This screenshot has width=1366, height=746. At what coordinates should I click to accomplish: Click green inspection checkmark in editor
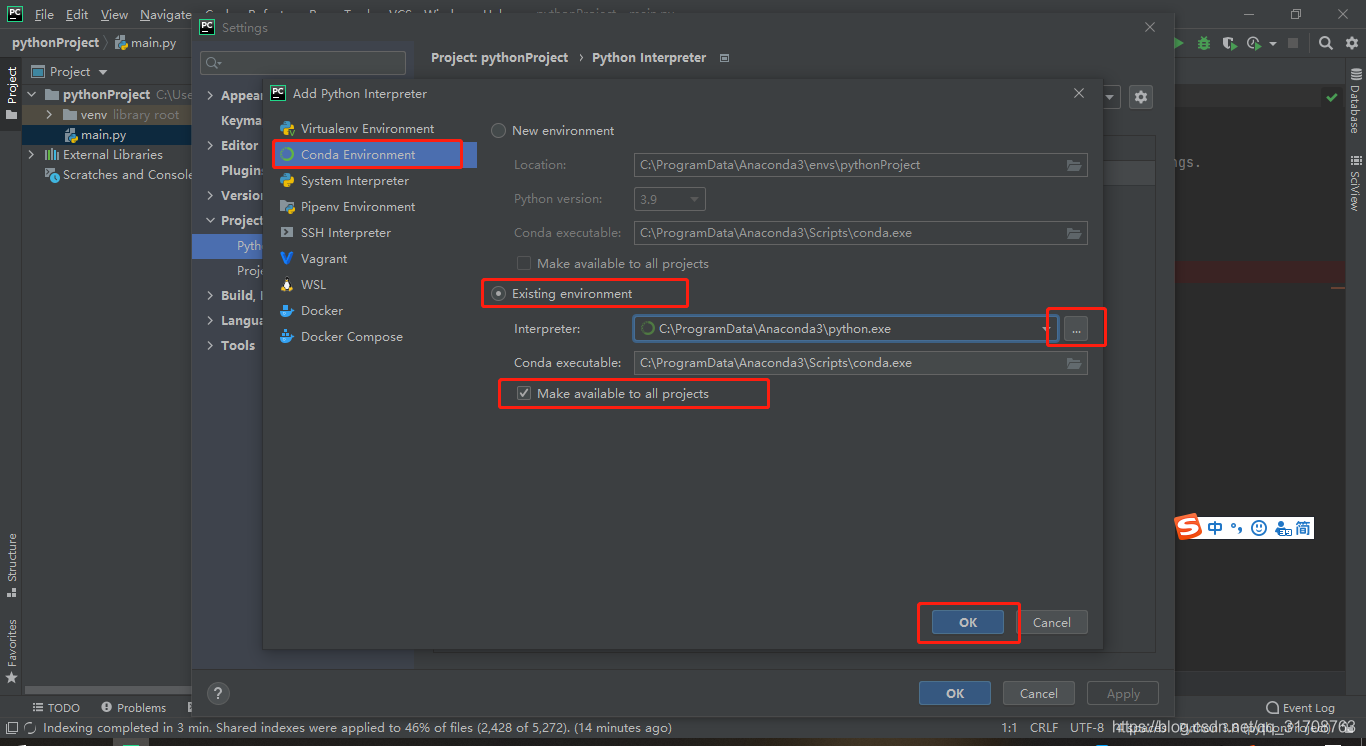point(1331,97)
